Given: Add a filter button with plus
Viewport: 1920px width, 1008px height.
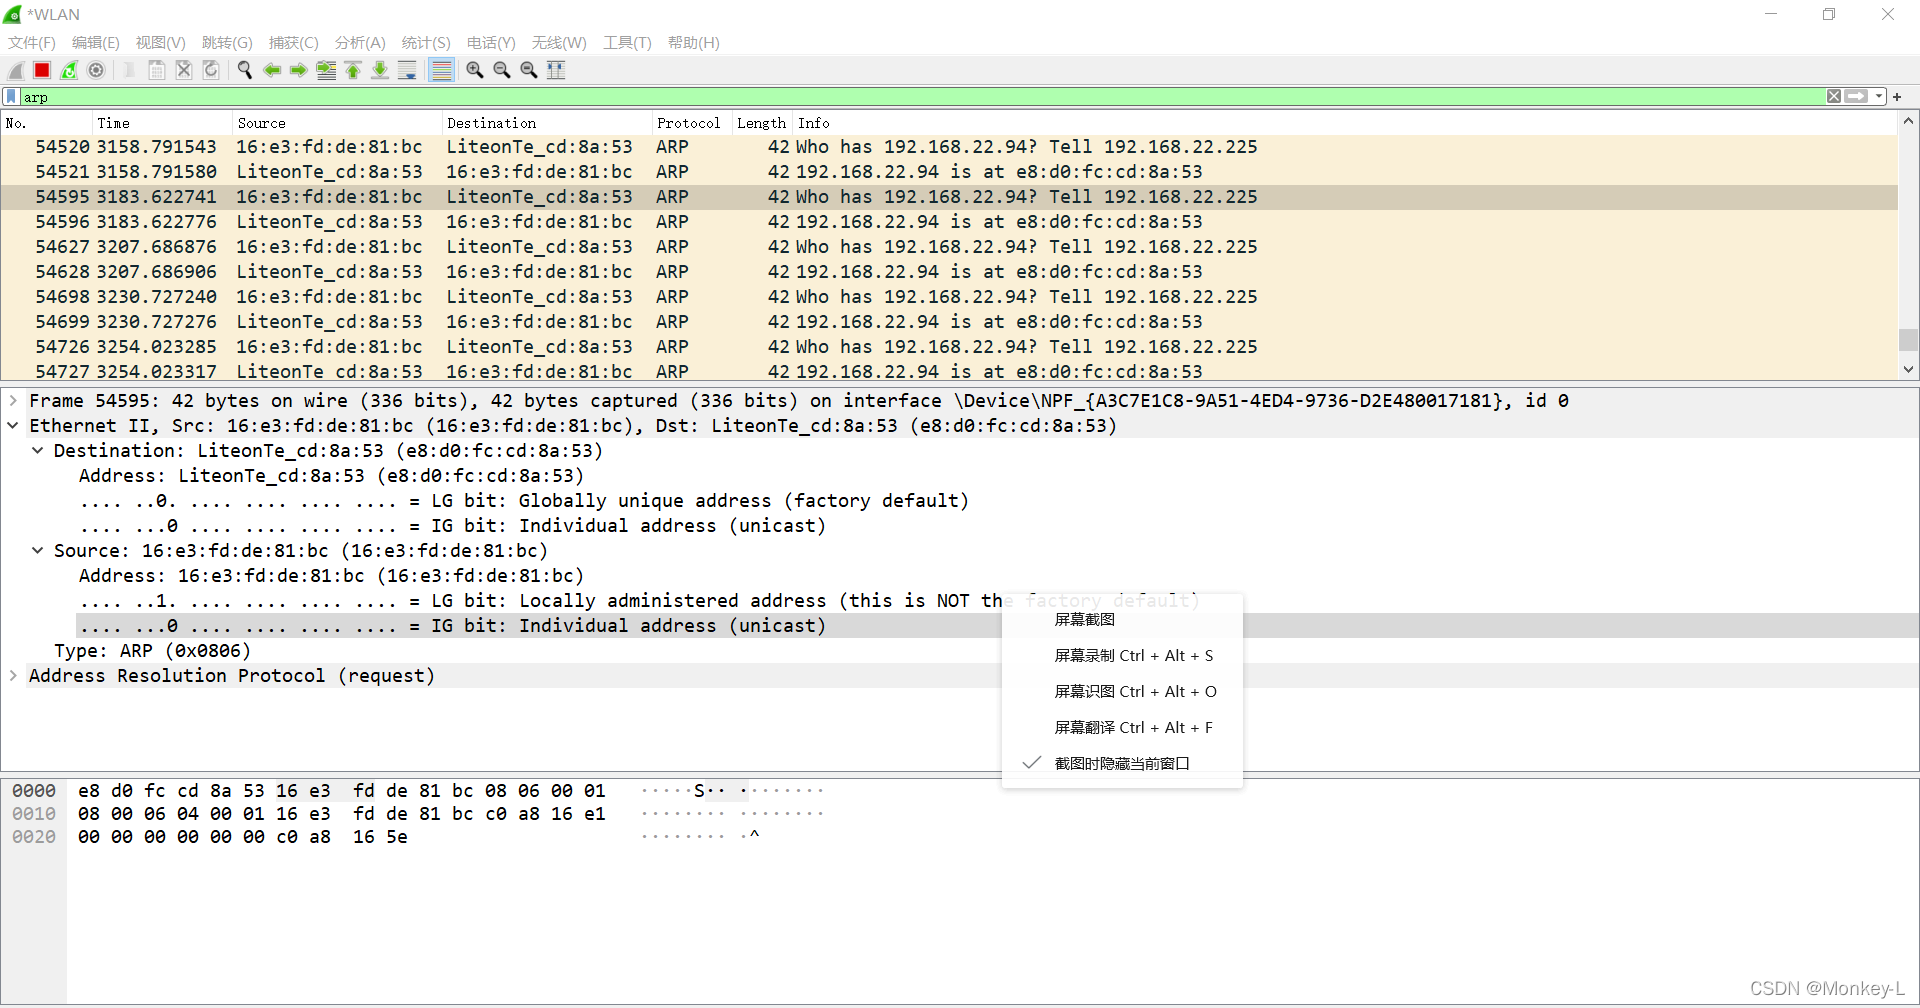Looking at the screenshot, I should click(x=1897, y=97).
